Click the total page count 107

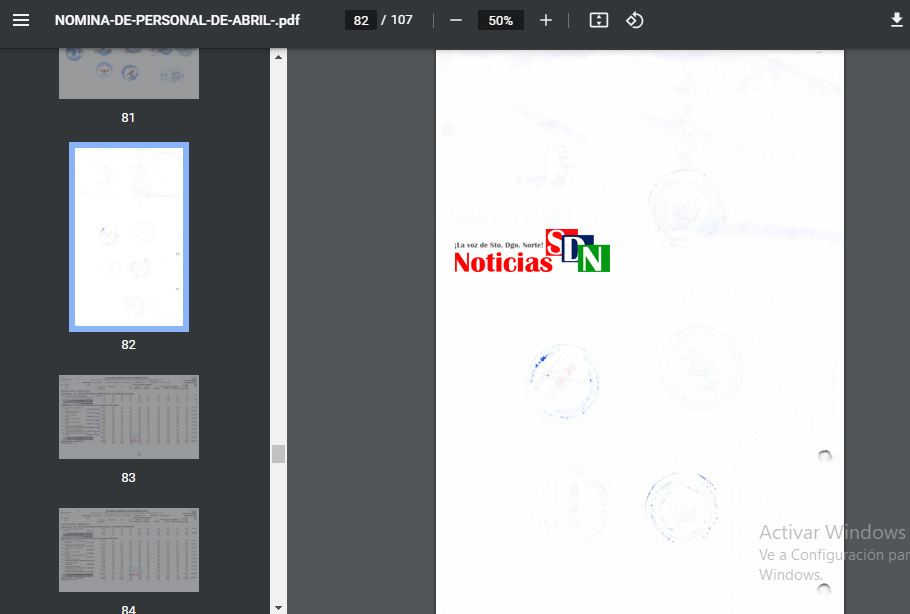pos(401,20)
